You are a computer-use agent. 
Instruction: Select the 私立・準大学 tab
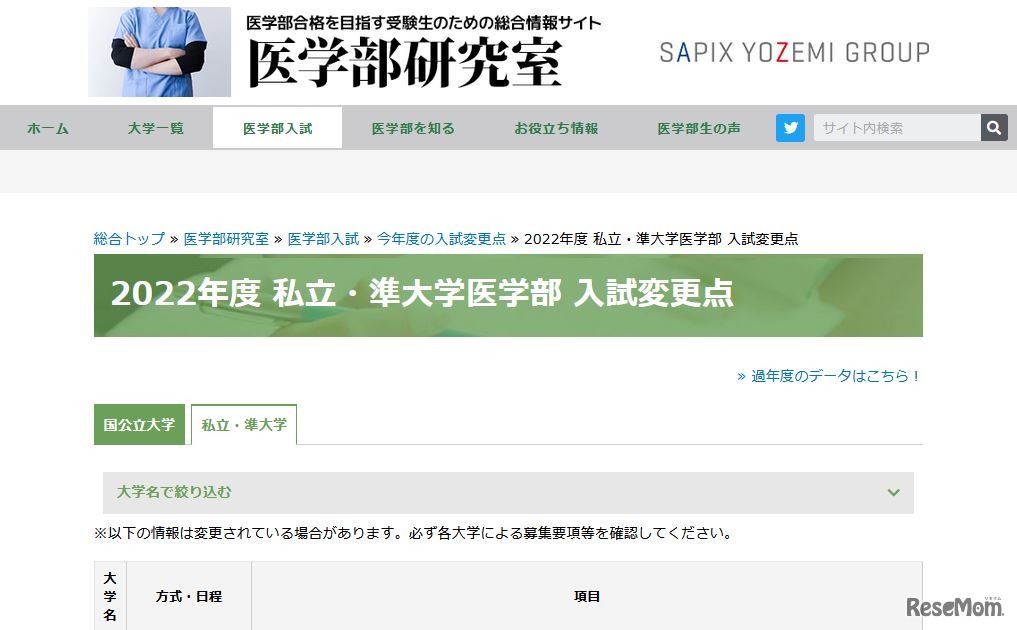point(244,424)
